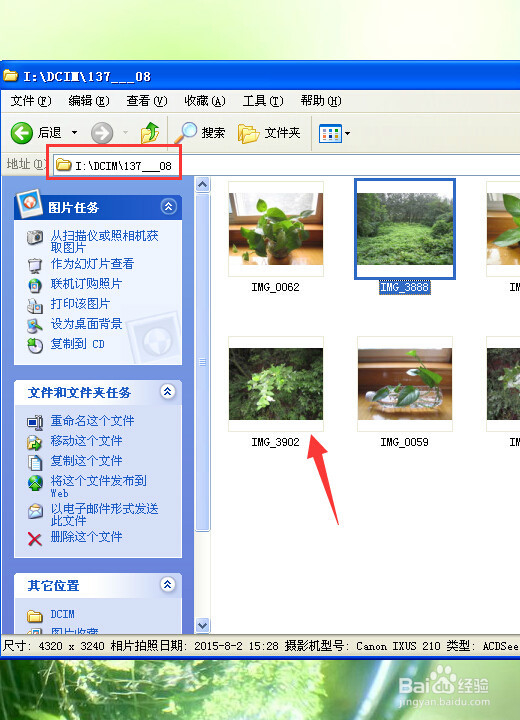Click the IMG_3902 file name label

[x=275, y=442]
